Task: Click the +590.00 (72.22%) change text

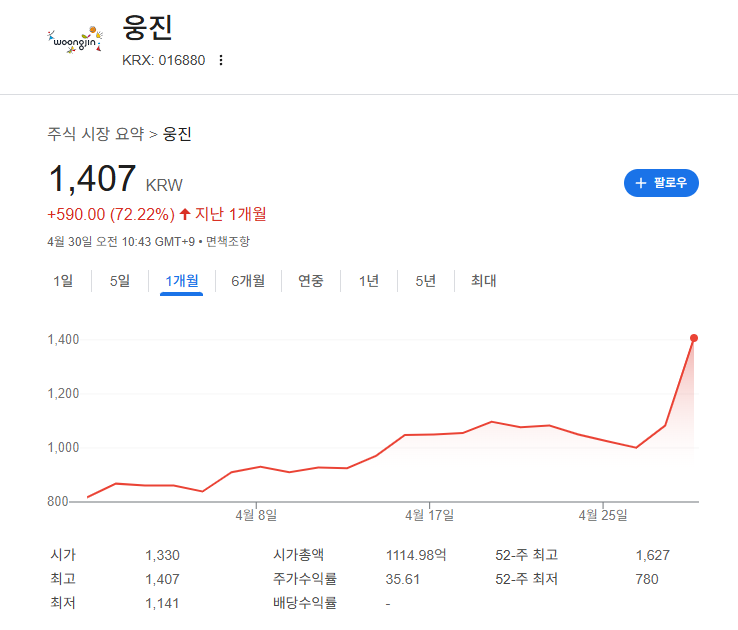Action: tap(111, 214)
